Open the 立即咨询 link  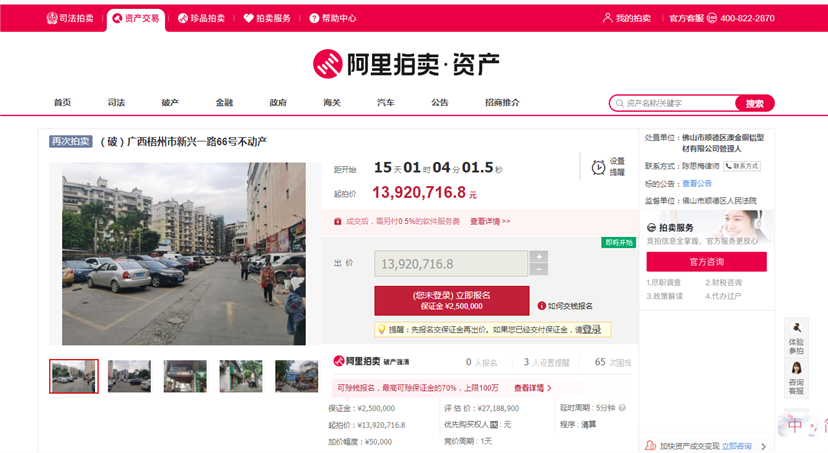coord(737,446)
